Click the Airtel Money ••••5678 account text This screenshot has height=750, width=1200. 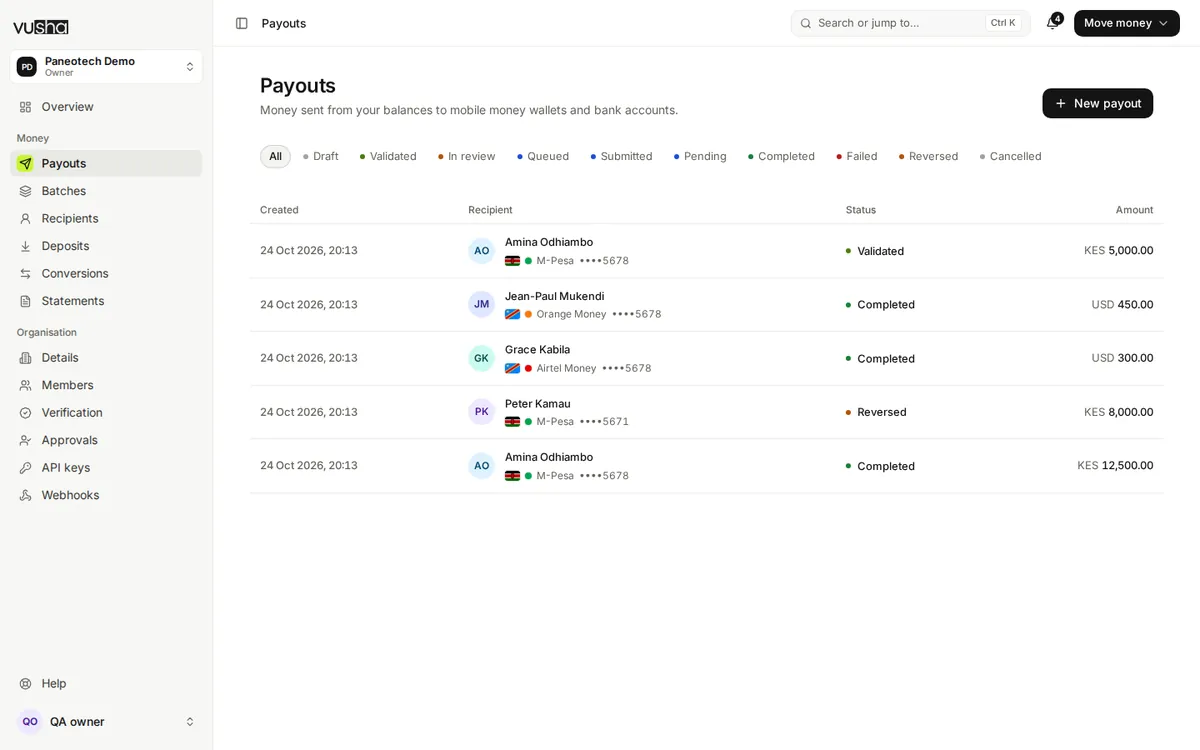pos(593,368)
